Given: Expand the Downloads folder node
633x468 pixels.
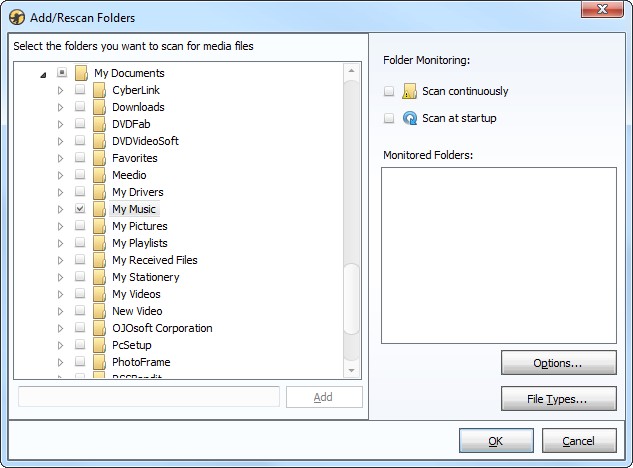Looking at the screenshot, I should pyautogui.click(x=60, y=107).
